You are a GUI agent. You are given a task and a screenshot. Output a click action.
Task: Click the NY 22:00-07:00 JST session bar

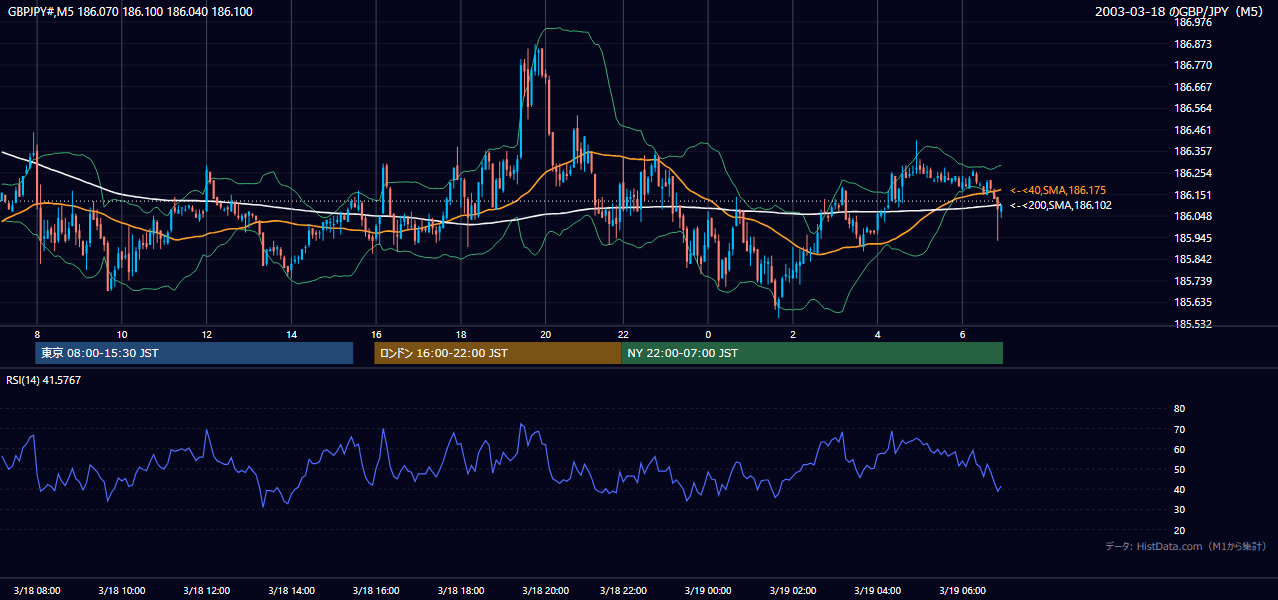click(x=812, y=353)
